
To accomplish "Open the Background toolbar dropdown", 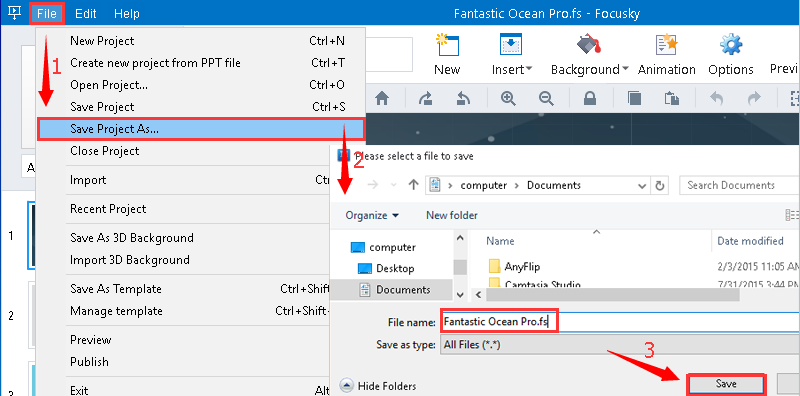I will (590, 54).
